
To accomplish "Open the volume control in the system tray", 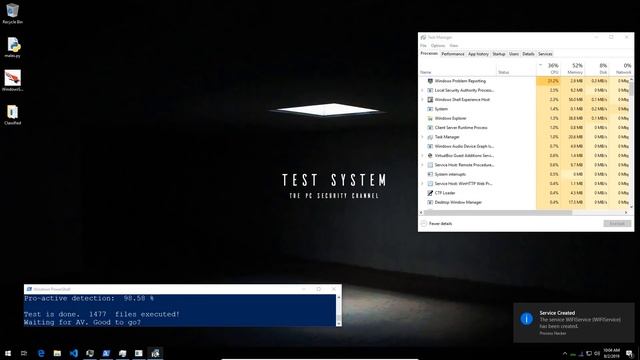I will click(597, 353).
